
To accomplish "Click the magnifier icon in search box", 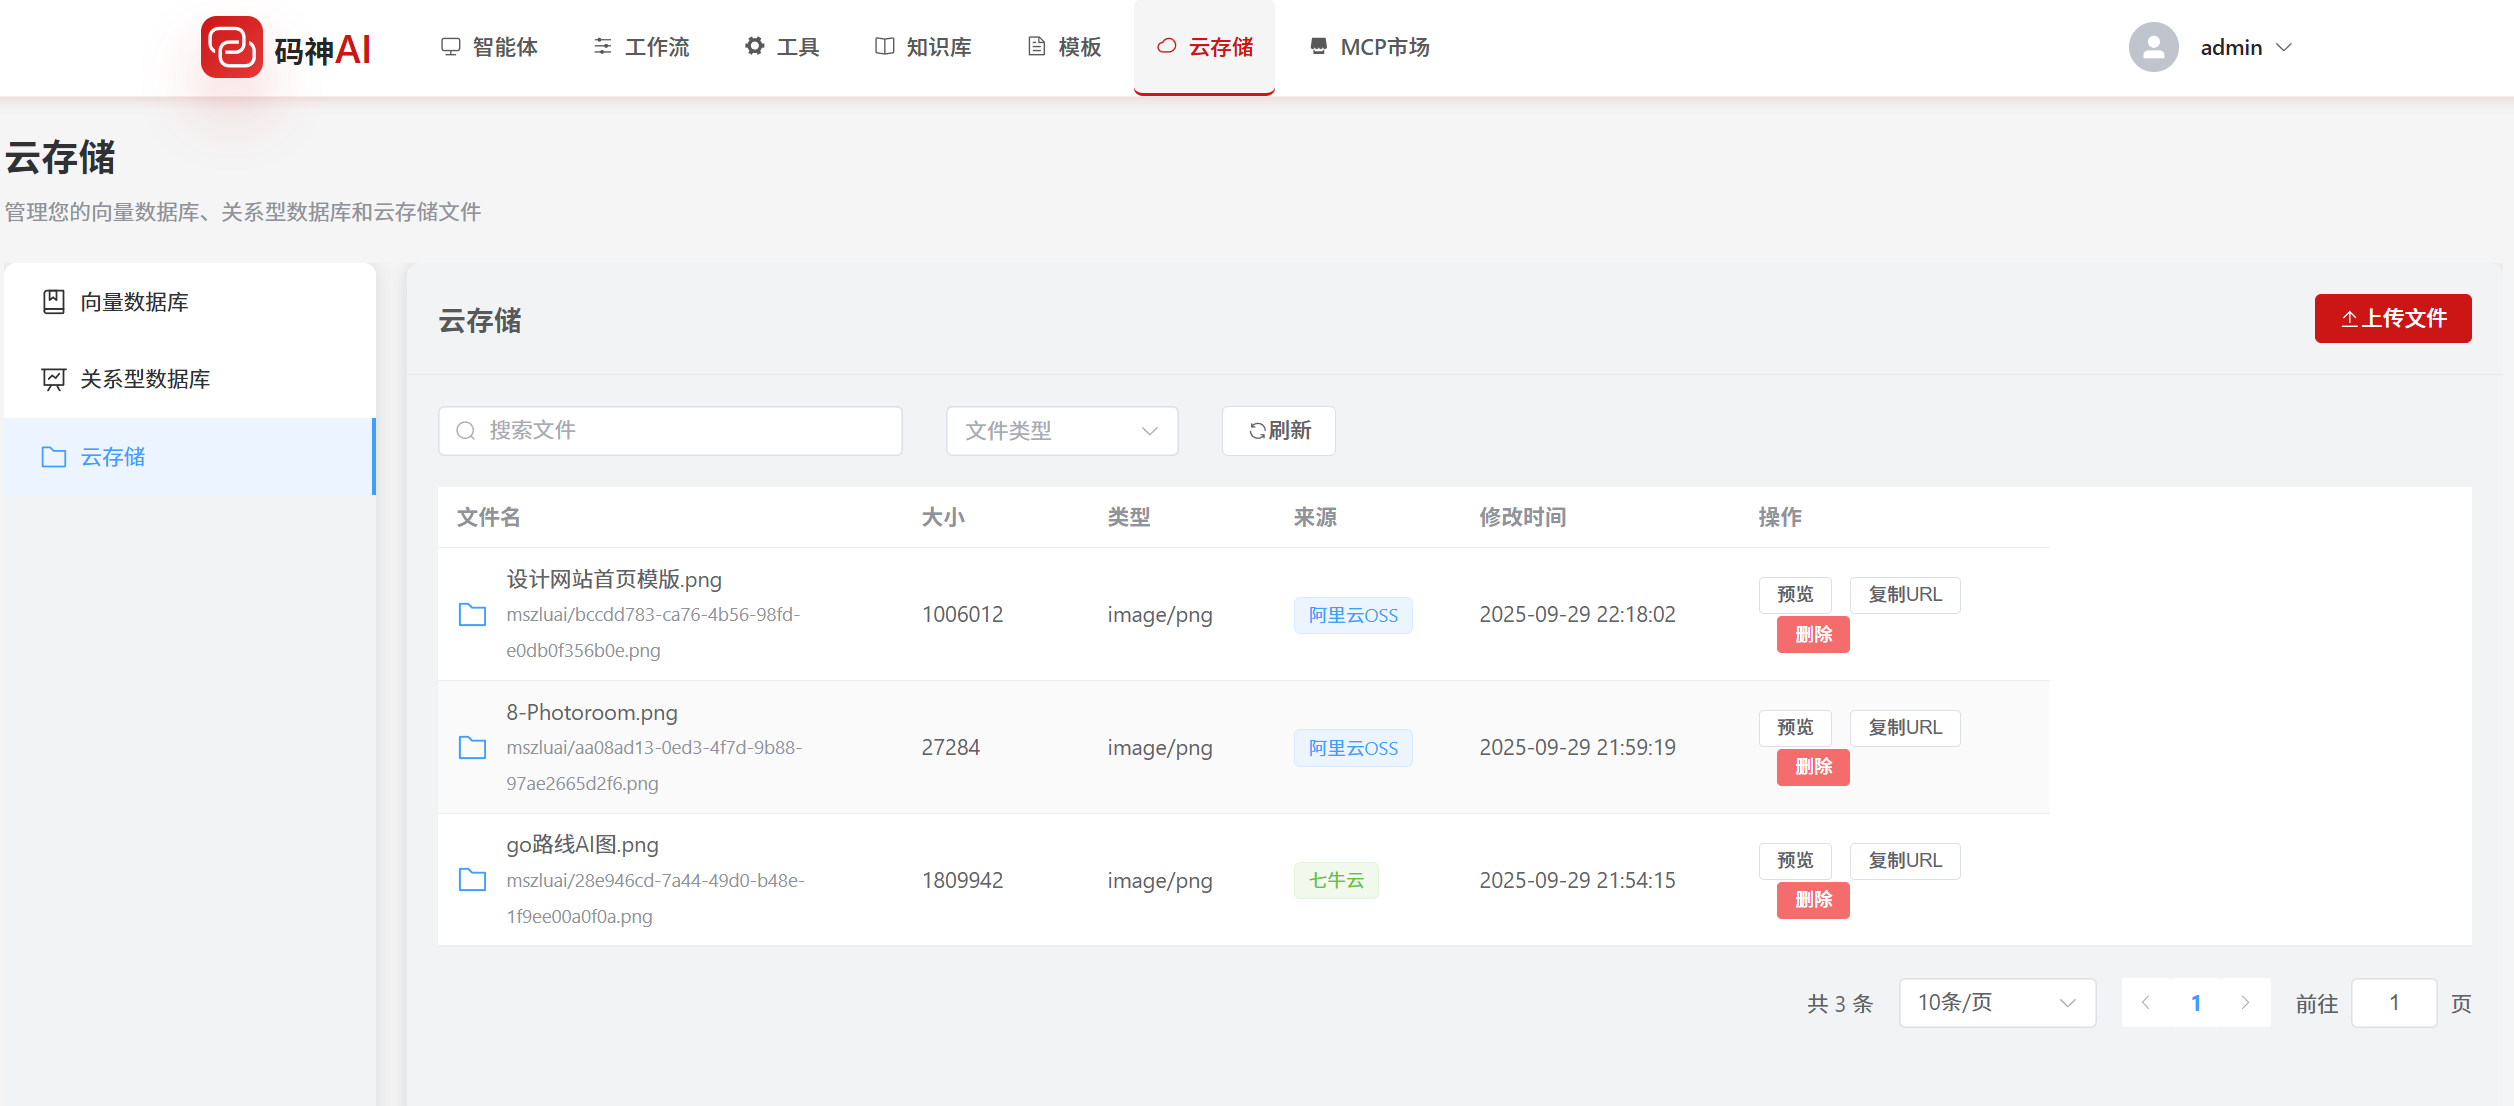I will (466, 431).
